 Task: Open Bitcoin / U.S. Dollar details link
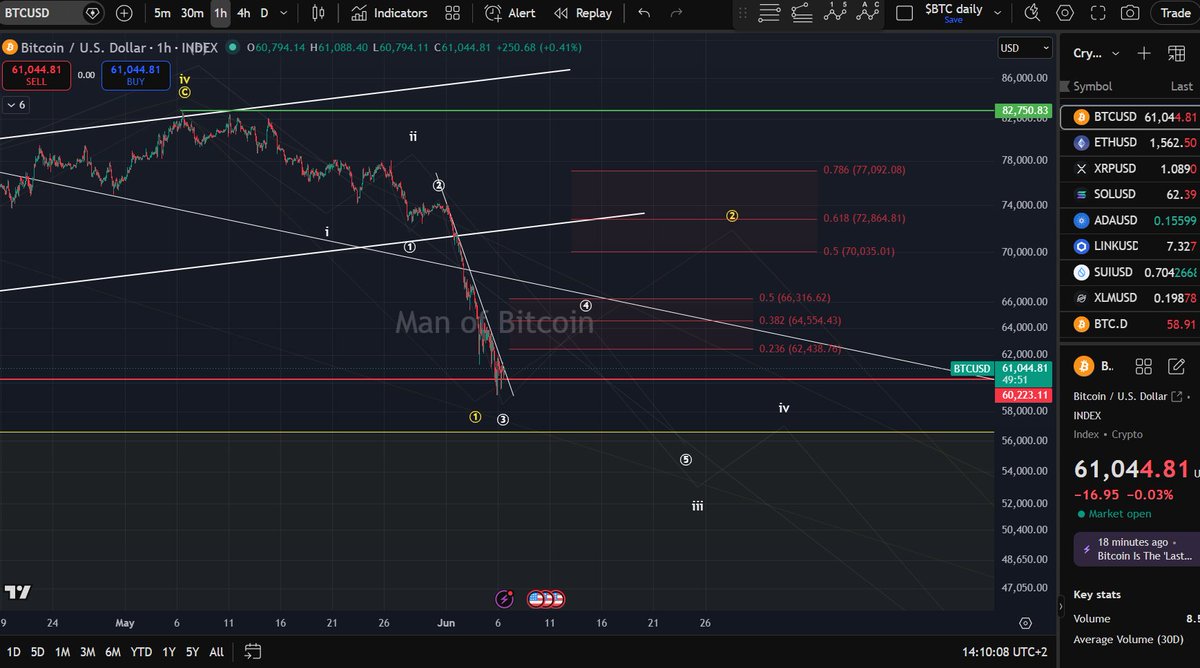coord(1126,398)
